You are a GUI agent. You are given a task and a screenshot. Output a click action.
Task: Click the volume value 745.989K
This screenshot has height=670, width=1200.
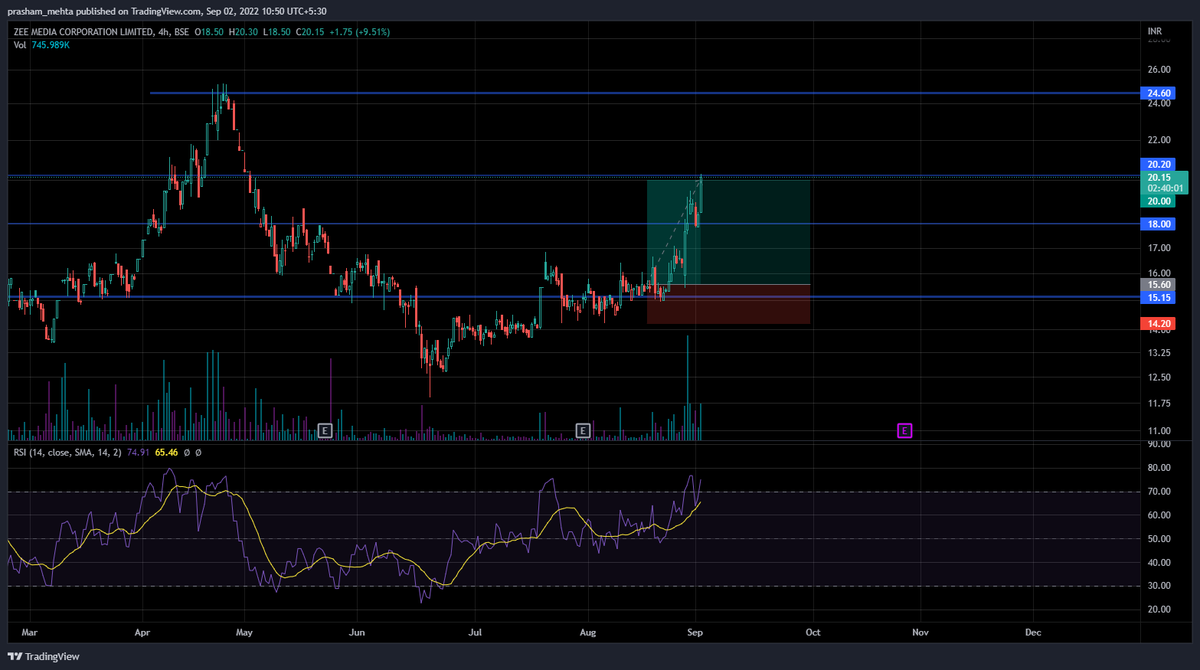point(51,46)
